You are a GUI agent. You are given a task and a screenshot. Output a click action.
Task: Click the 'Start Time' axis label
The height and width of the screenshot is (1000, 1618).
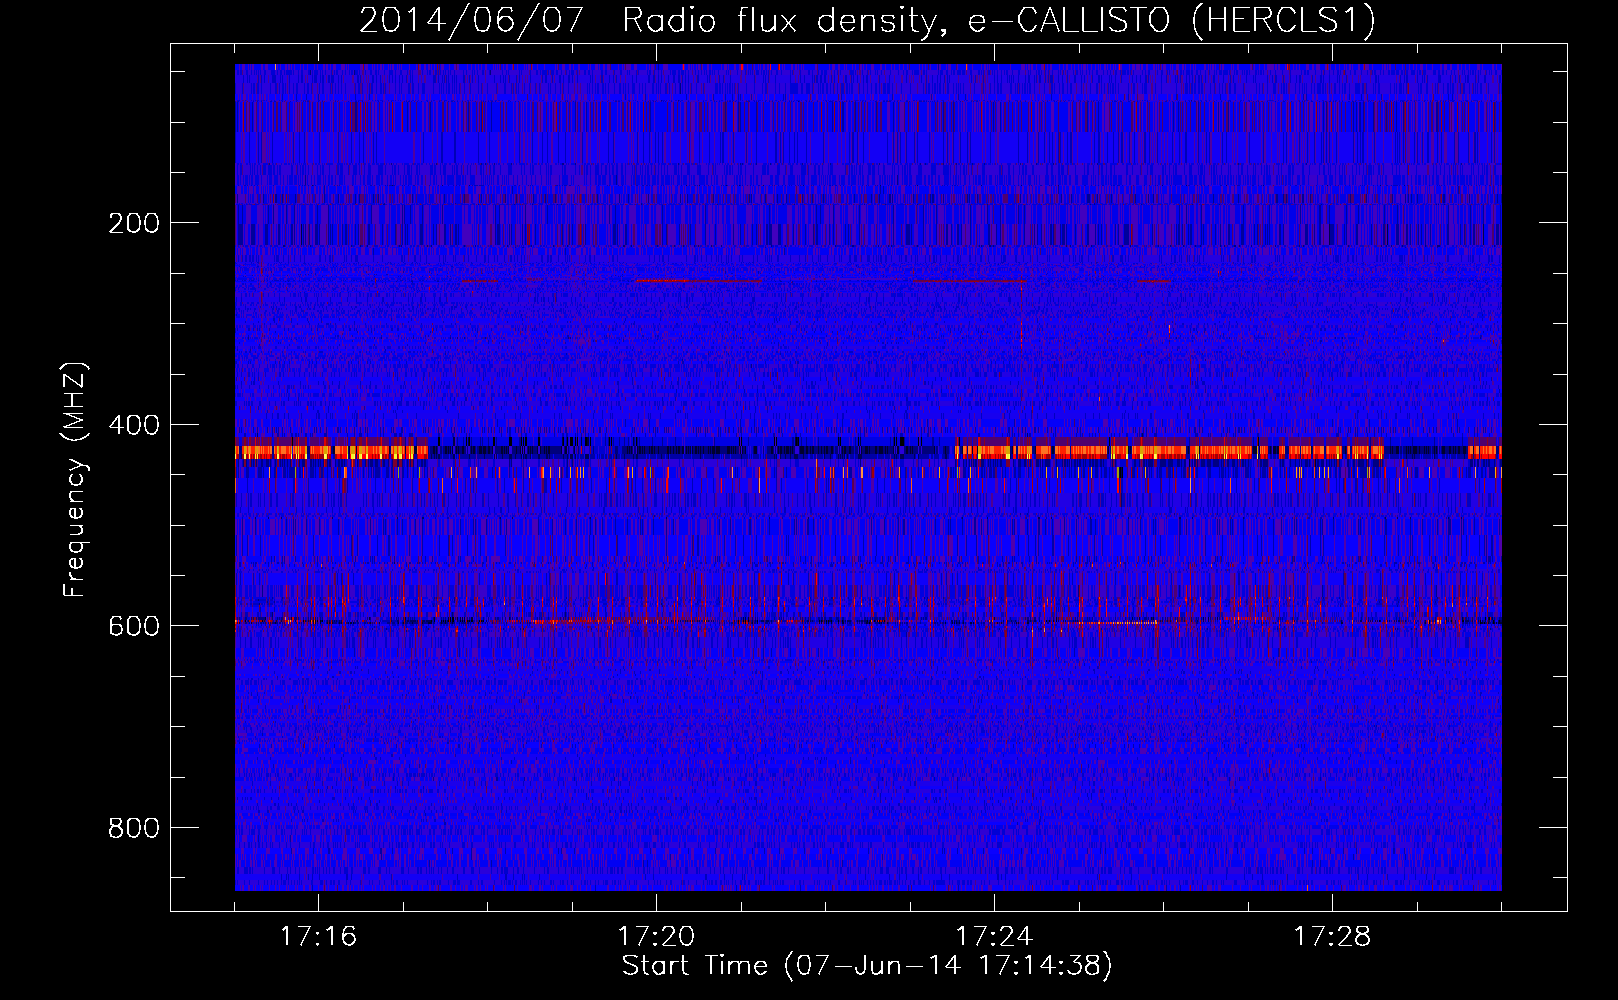(695, 966)
